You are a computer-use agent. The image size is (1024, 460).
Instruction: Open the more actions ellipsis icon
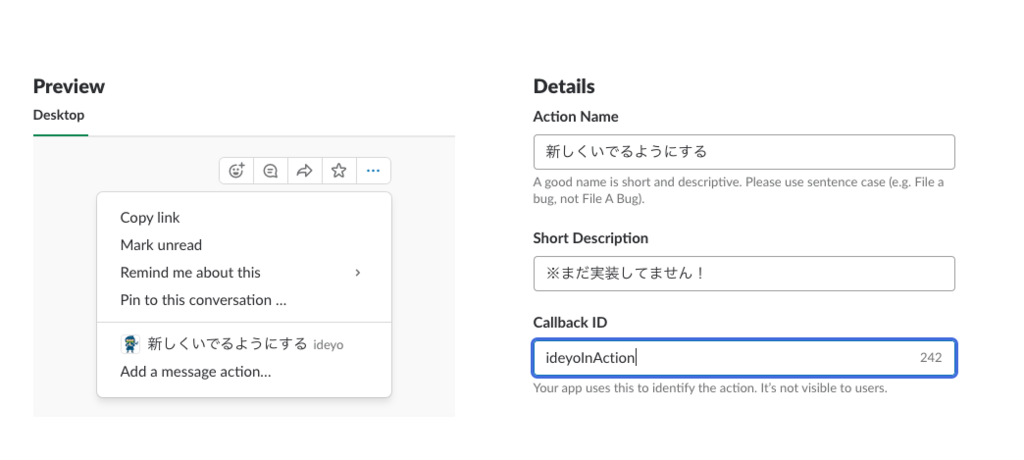[x=373, y=171]
